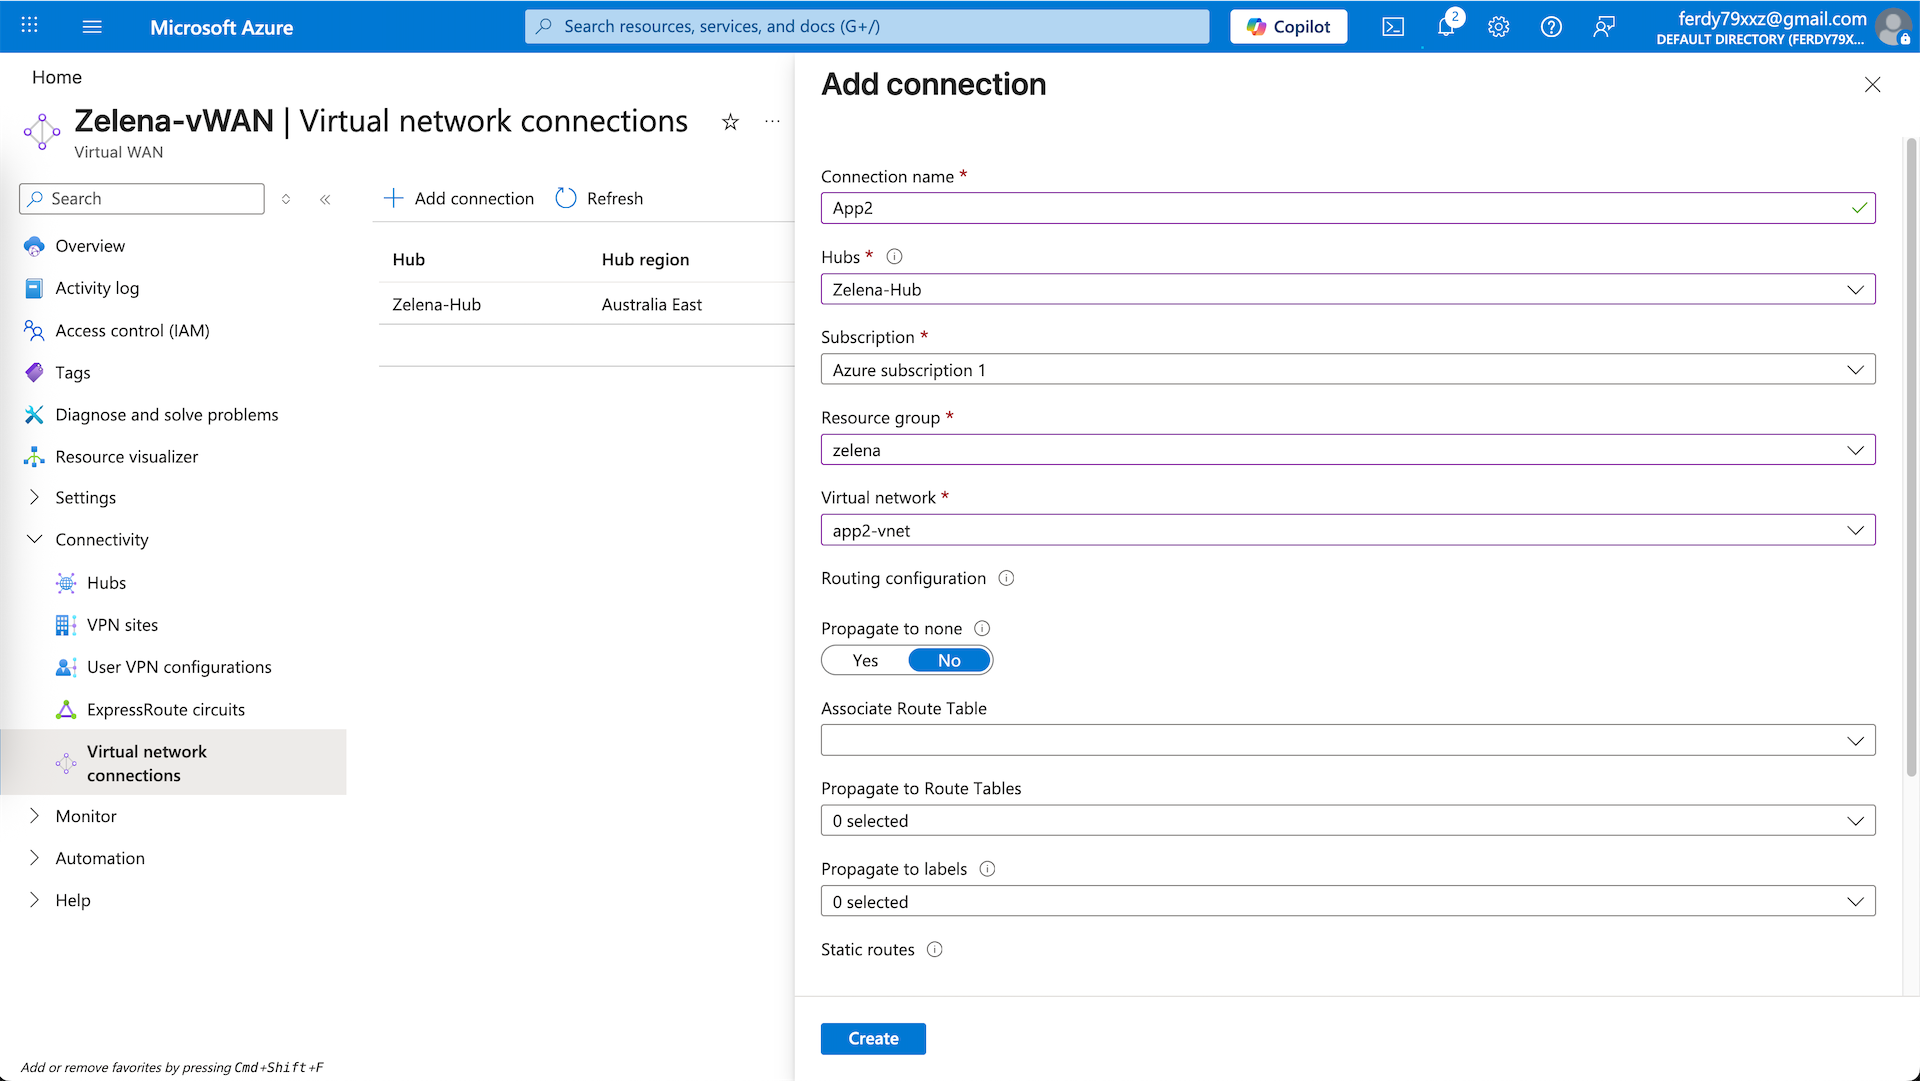Screen dimensions: 1920x1081
Task: Open Propagate to Route Tables dropdown
Action: point(1347,821)
